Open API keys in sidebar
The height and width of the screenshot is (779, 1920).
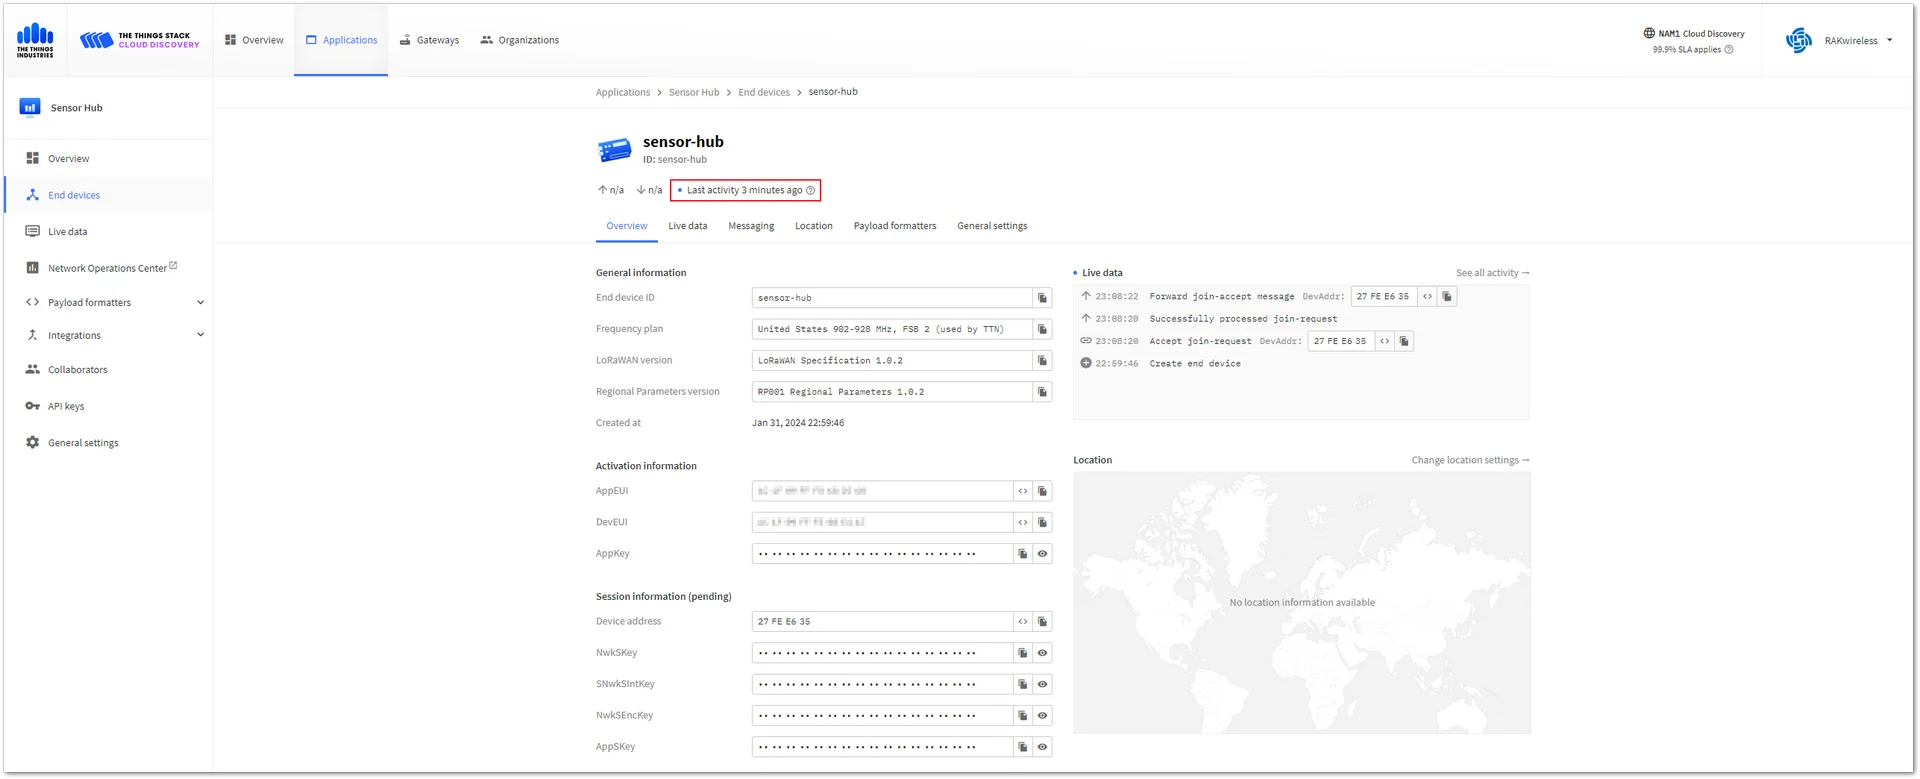pos(110,407)
